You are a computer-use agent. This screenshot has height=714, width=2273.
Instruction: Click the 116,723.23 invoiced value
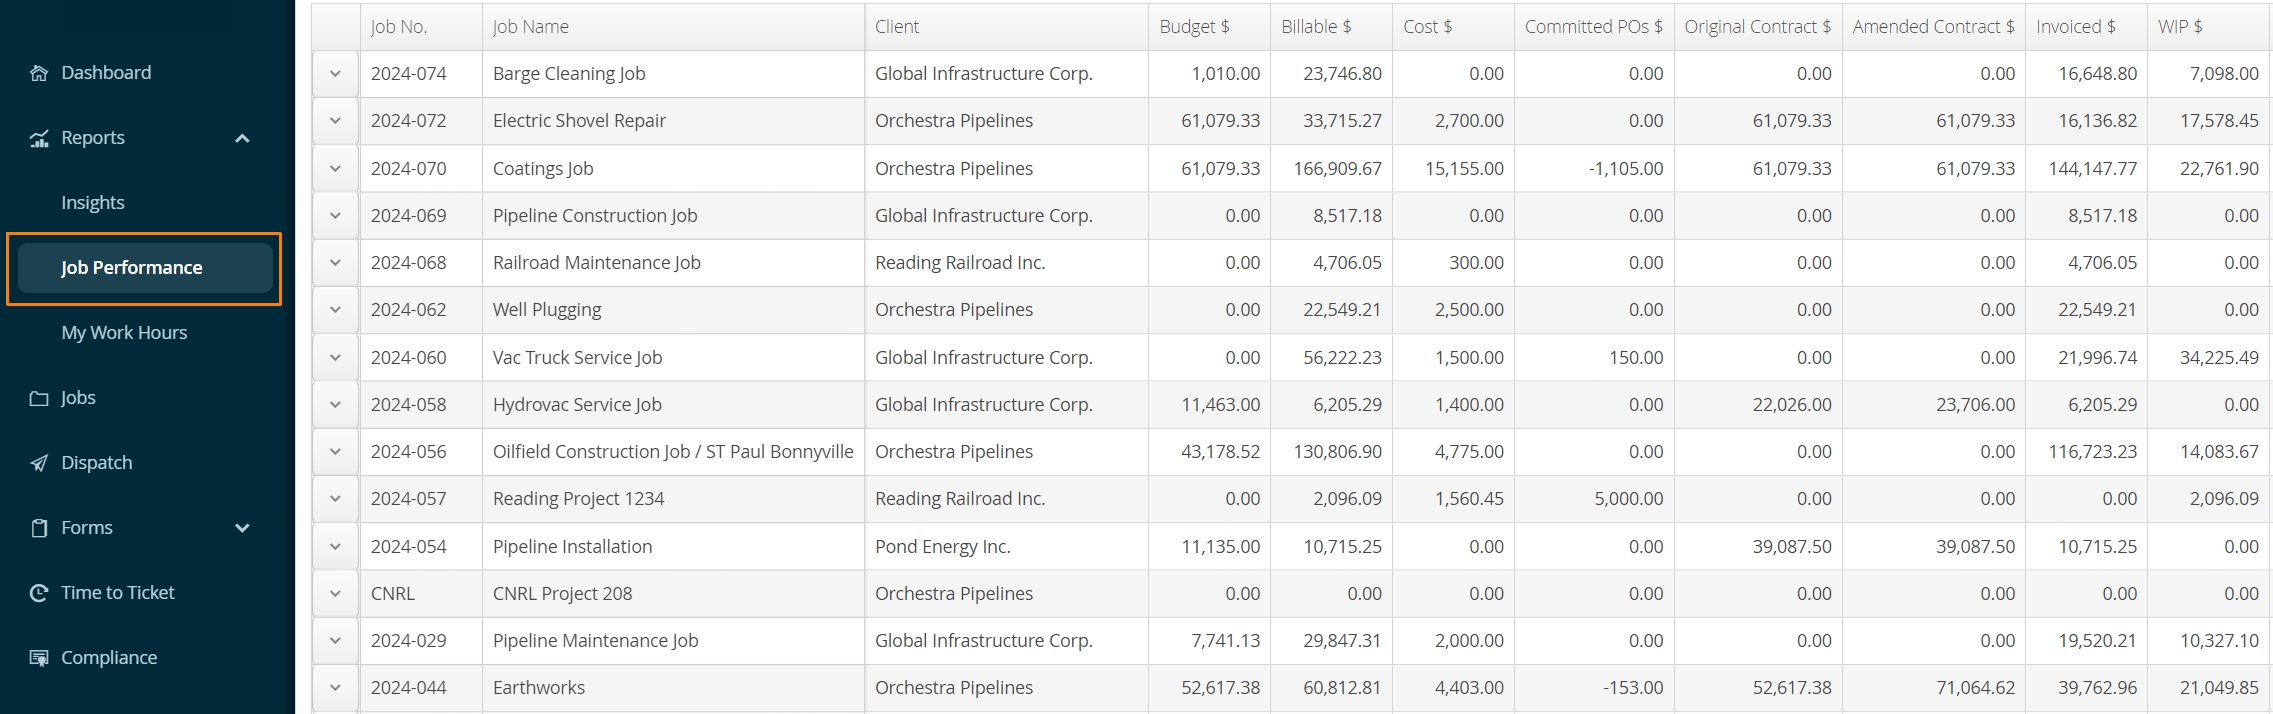click(x=2093, y=452)
